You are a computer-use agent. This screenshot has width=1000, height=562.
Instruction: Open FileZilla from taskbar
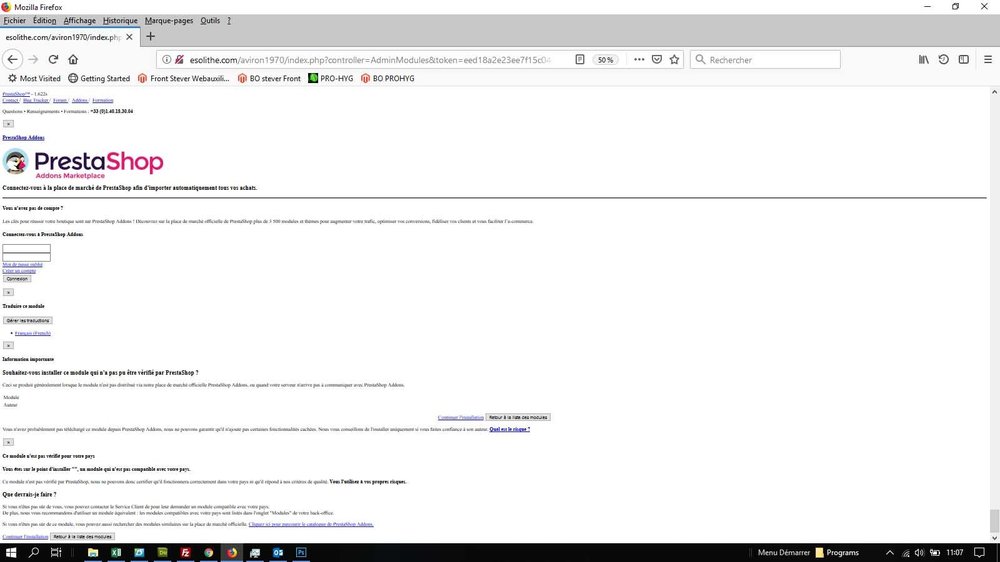186,552
